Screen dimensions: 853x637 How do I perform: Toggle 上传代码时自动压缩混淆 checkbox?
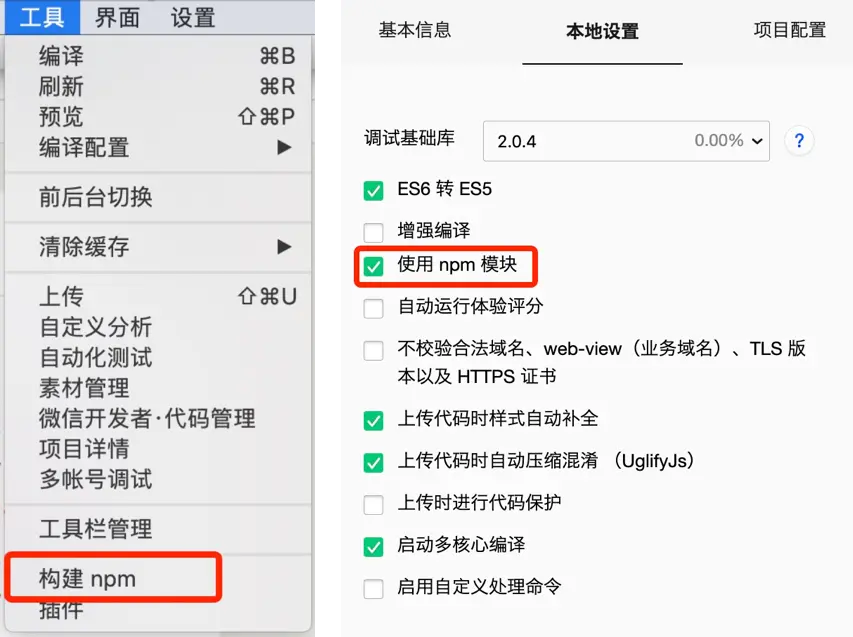click(x=373, y=462)
